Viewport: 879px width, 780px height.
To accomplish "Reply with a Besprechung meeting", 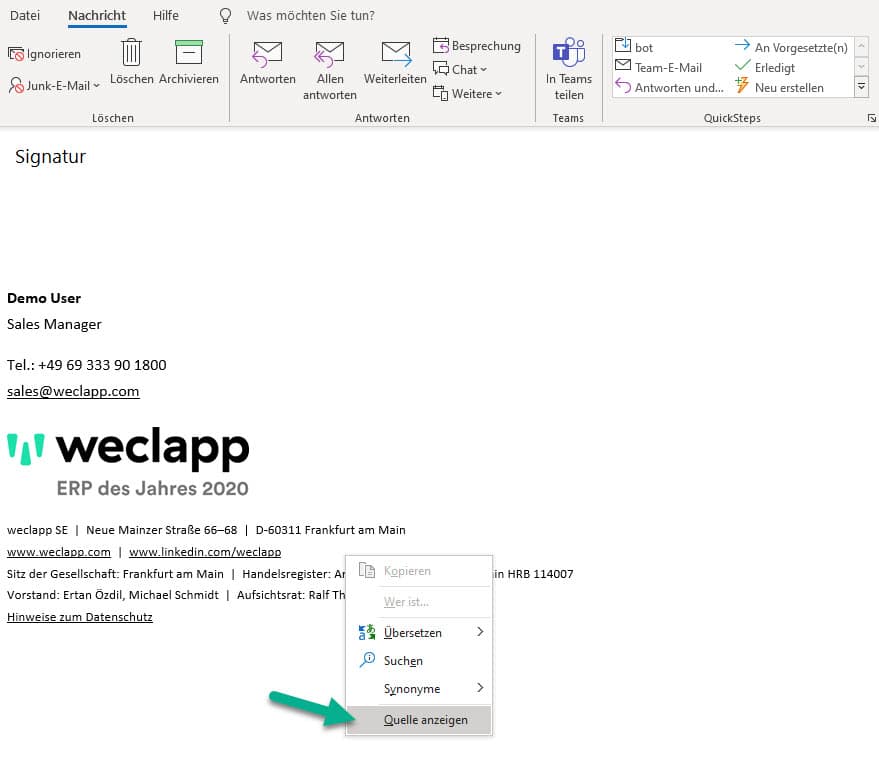I will [476, 45].
